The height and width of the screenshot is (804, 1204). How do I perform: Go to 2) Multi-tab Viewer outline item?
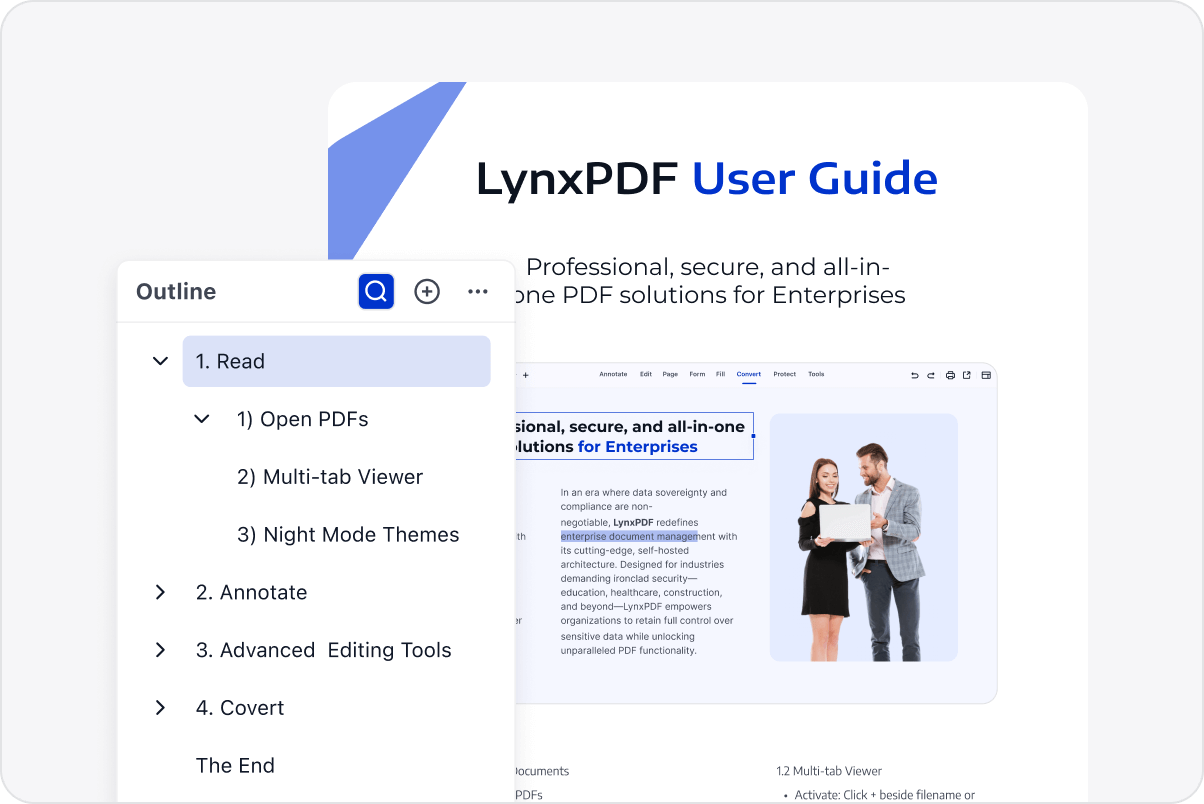click(x=329, y=477)
